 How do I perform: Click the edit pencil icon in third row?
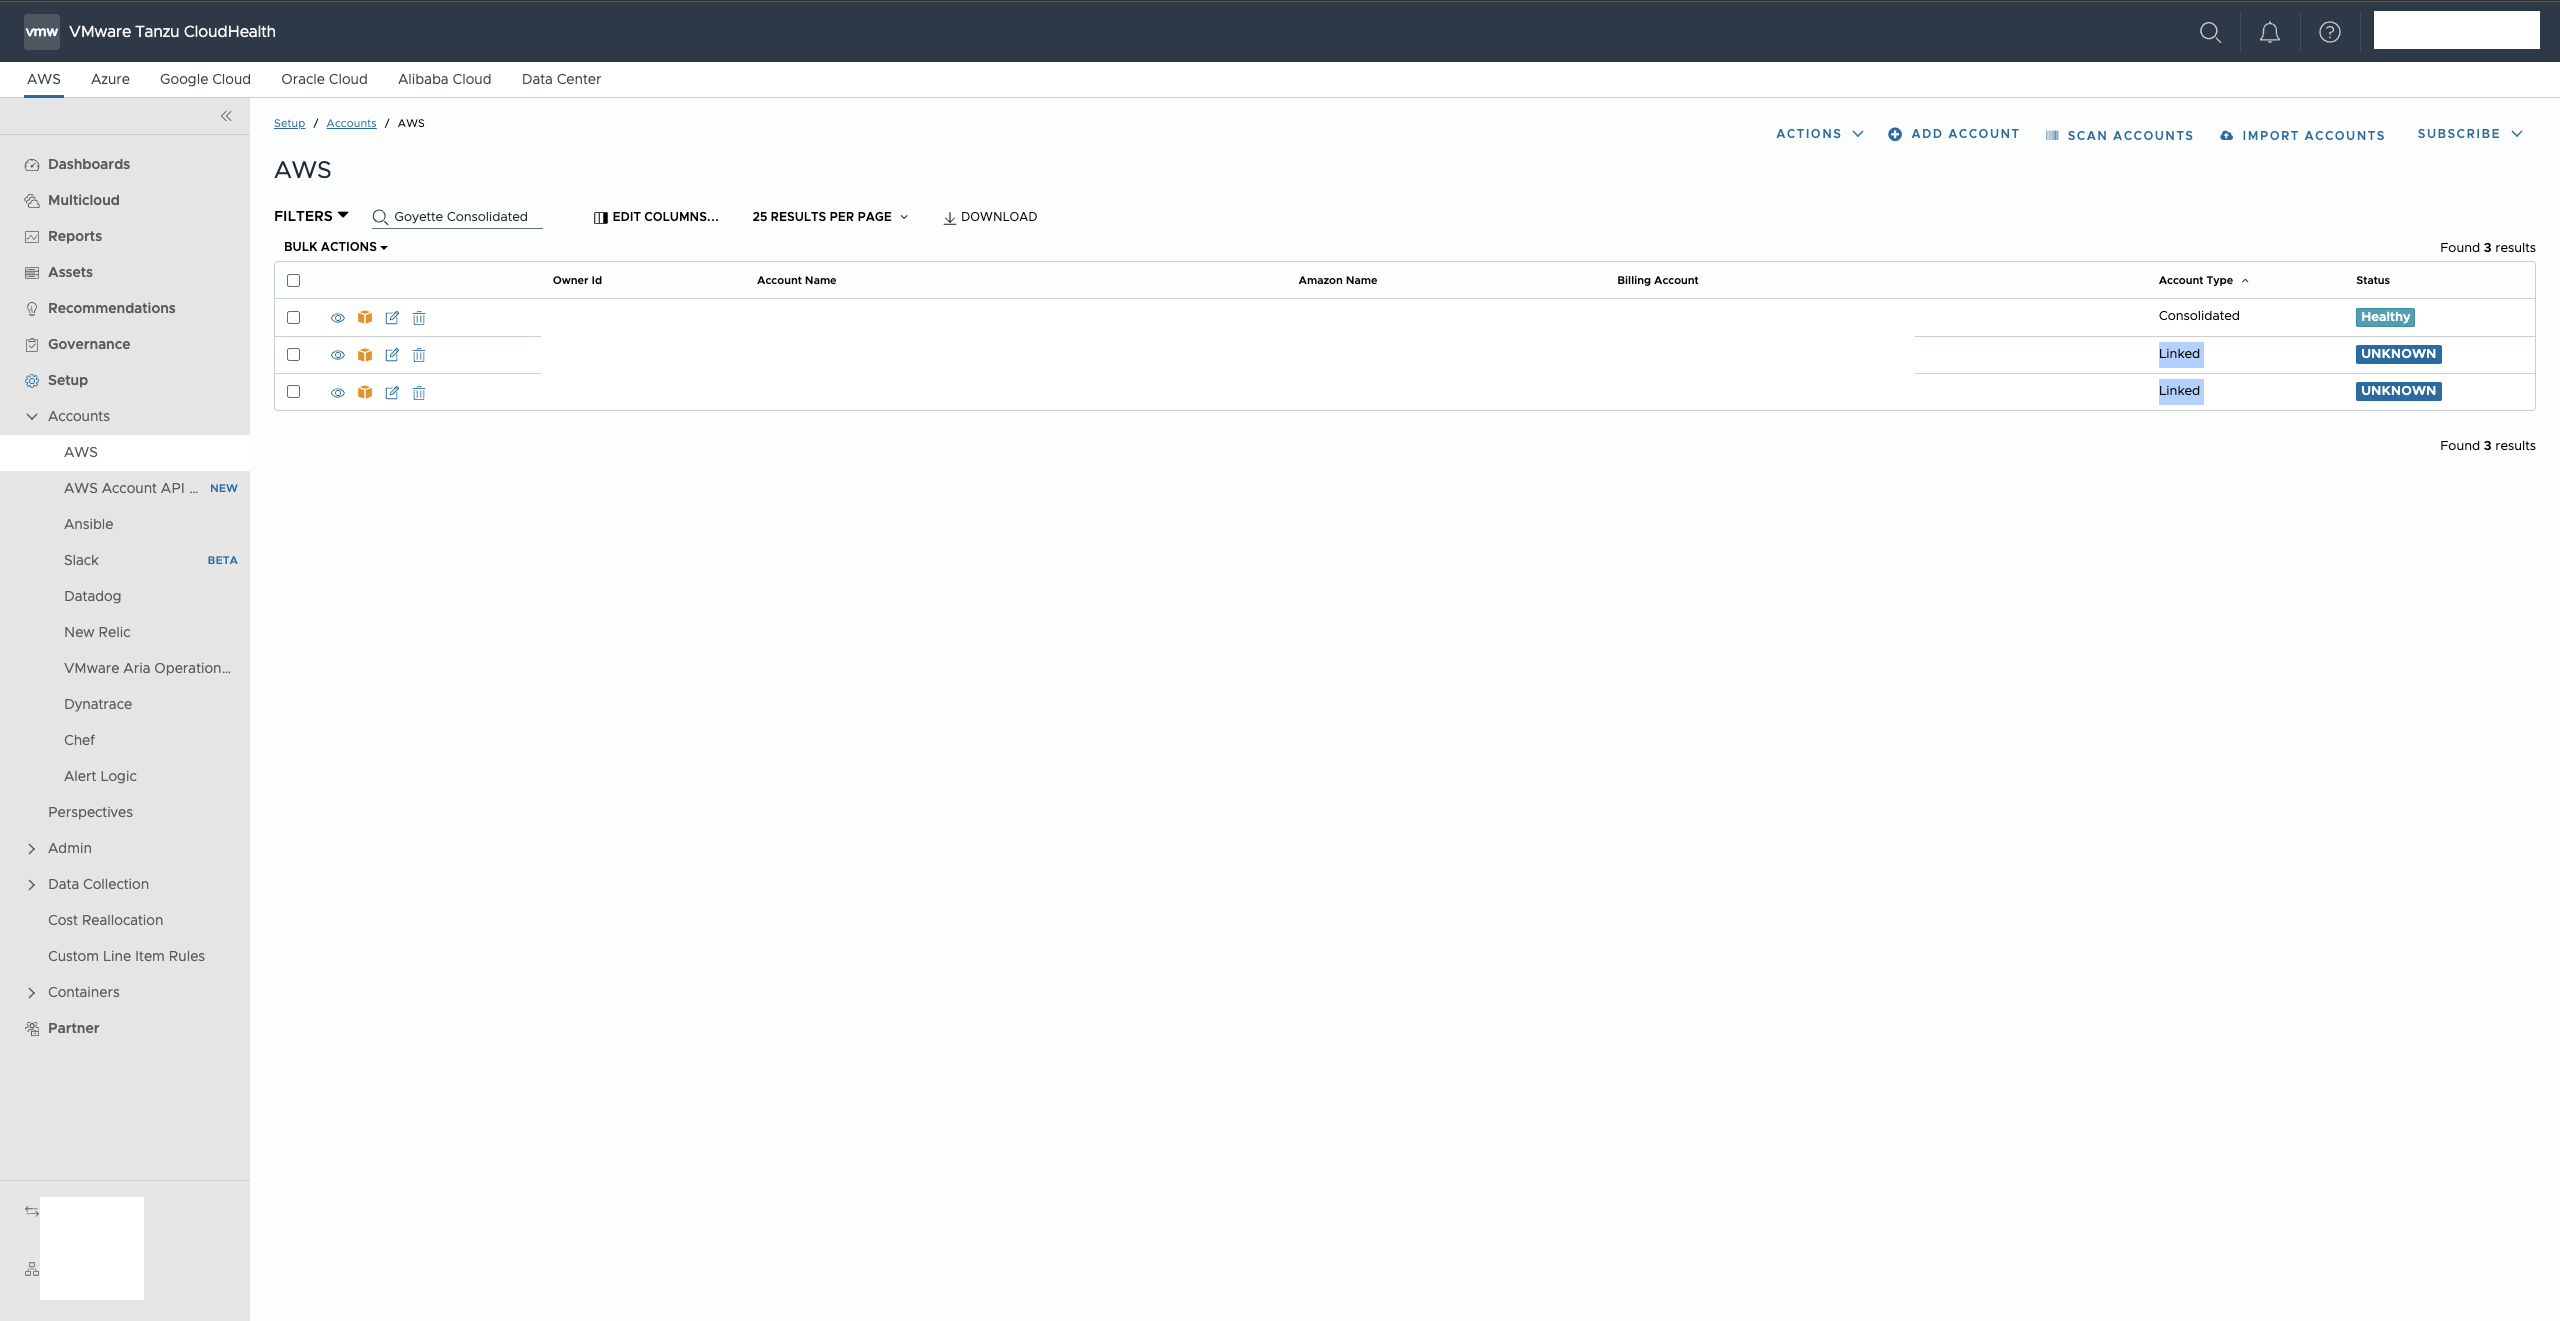click(392, 393)
